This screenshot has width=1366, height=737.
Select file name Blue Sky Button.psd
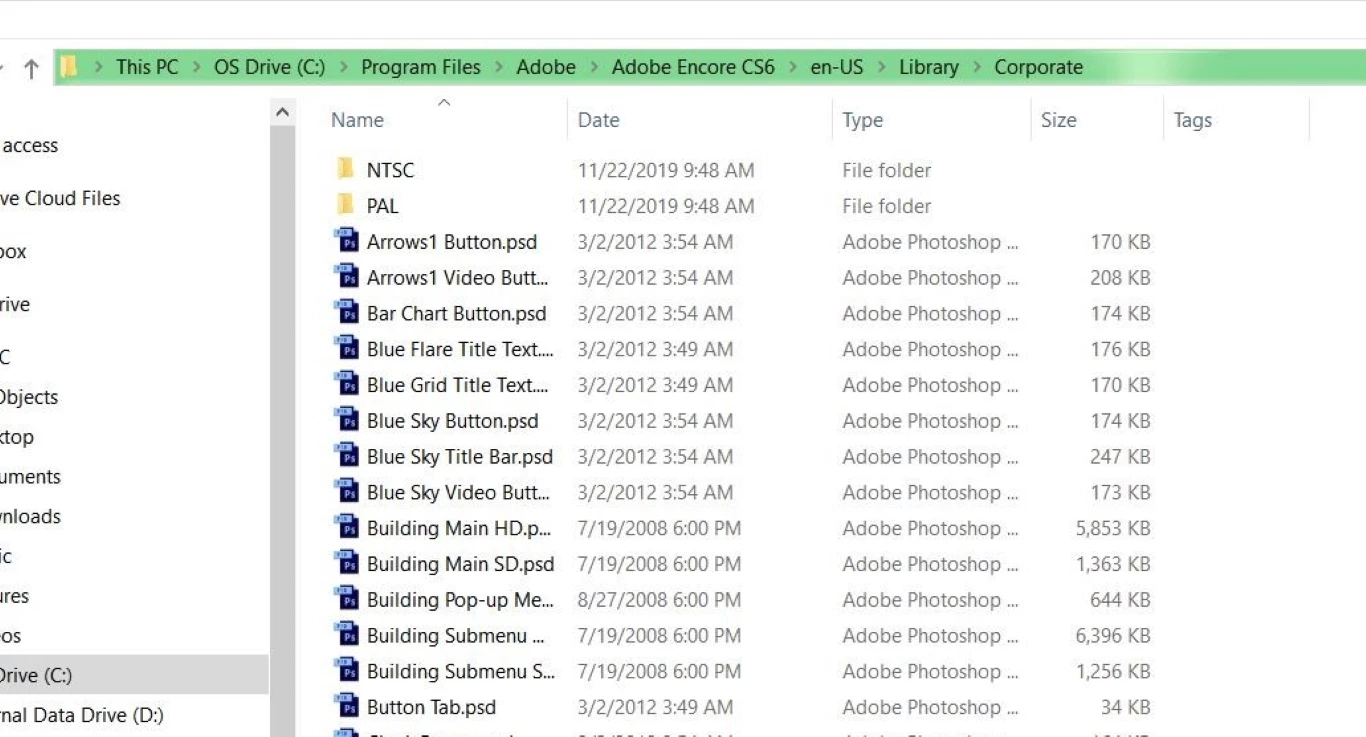click(x=453, y=421)
